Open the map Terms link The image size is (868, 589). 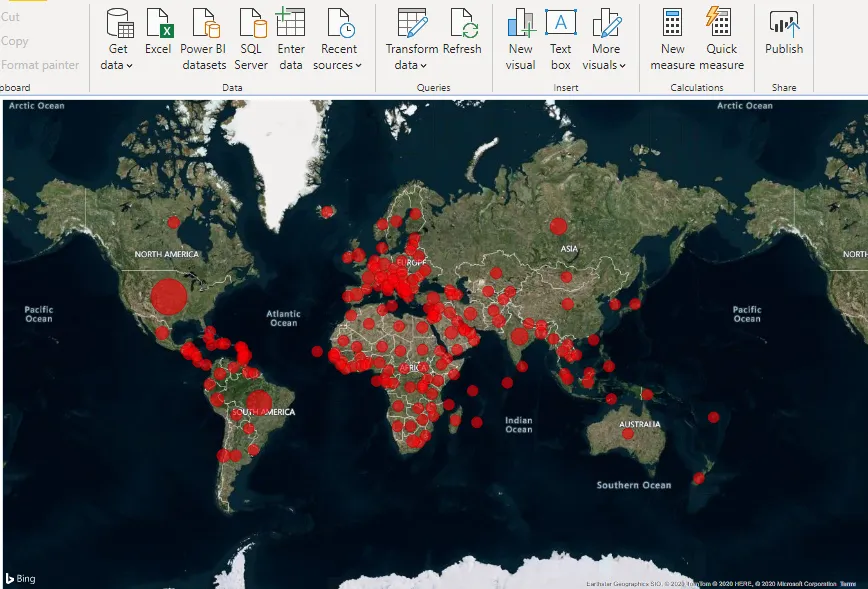(848, 584)
